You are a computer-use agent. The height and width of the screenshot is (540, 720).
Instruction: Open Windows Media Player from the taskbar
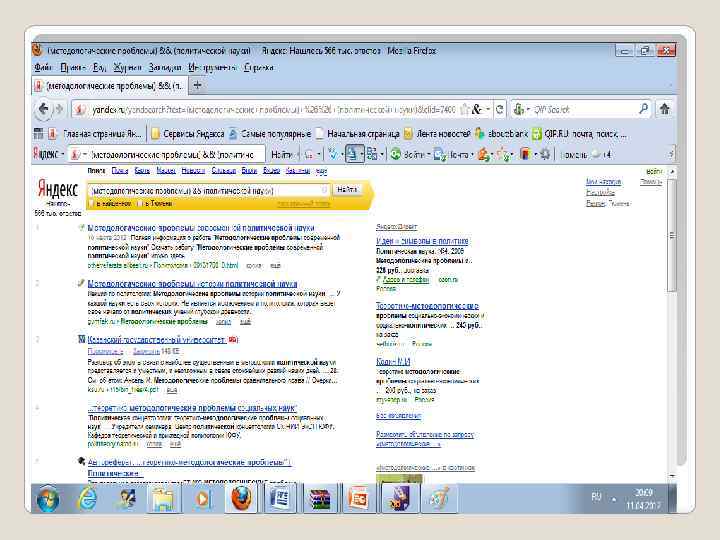click(202, 499)
